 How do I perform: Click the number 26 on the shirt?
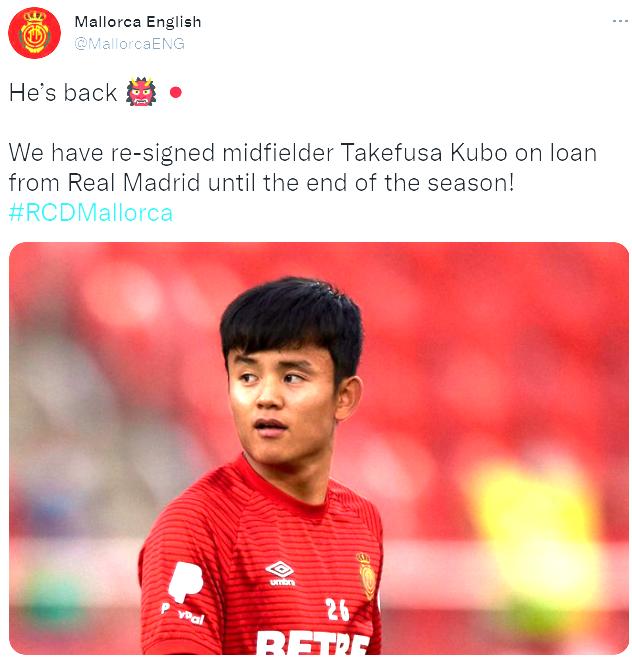(337, 609)
